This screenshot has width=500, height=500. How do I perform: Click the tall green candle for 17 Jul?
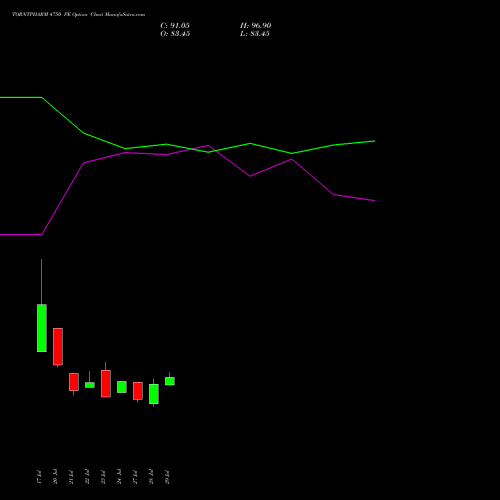point(42,328)
